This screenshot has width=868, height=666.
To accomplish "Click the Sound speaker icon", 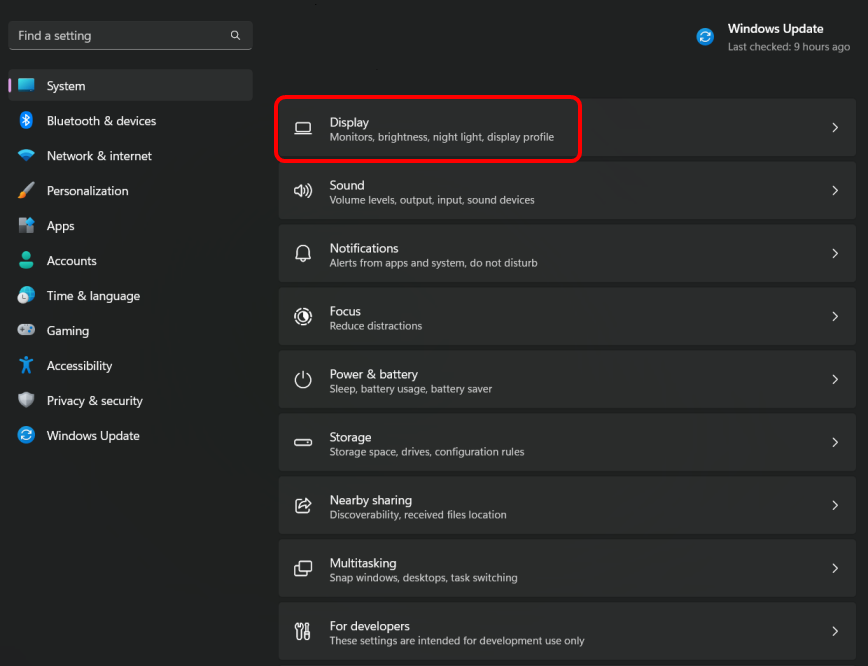I will 303,191.
